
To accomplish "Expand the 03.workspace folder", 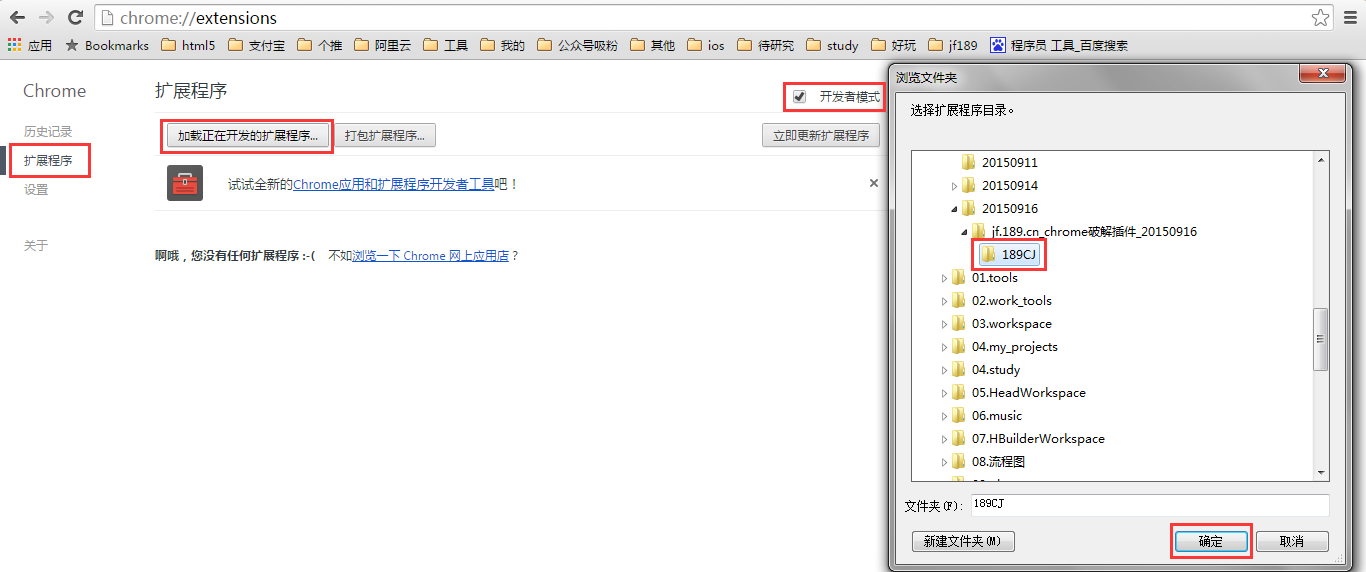I will 944,324.
